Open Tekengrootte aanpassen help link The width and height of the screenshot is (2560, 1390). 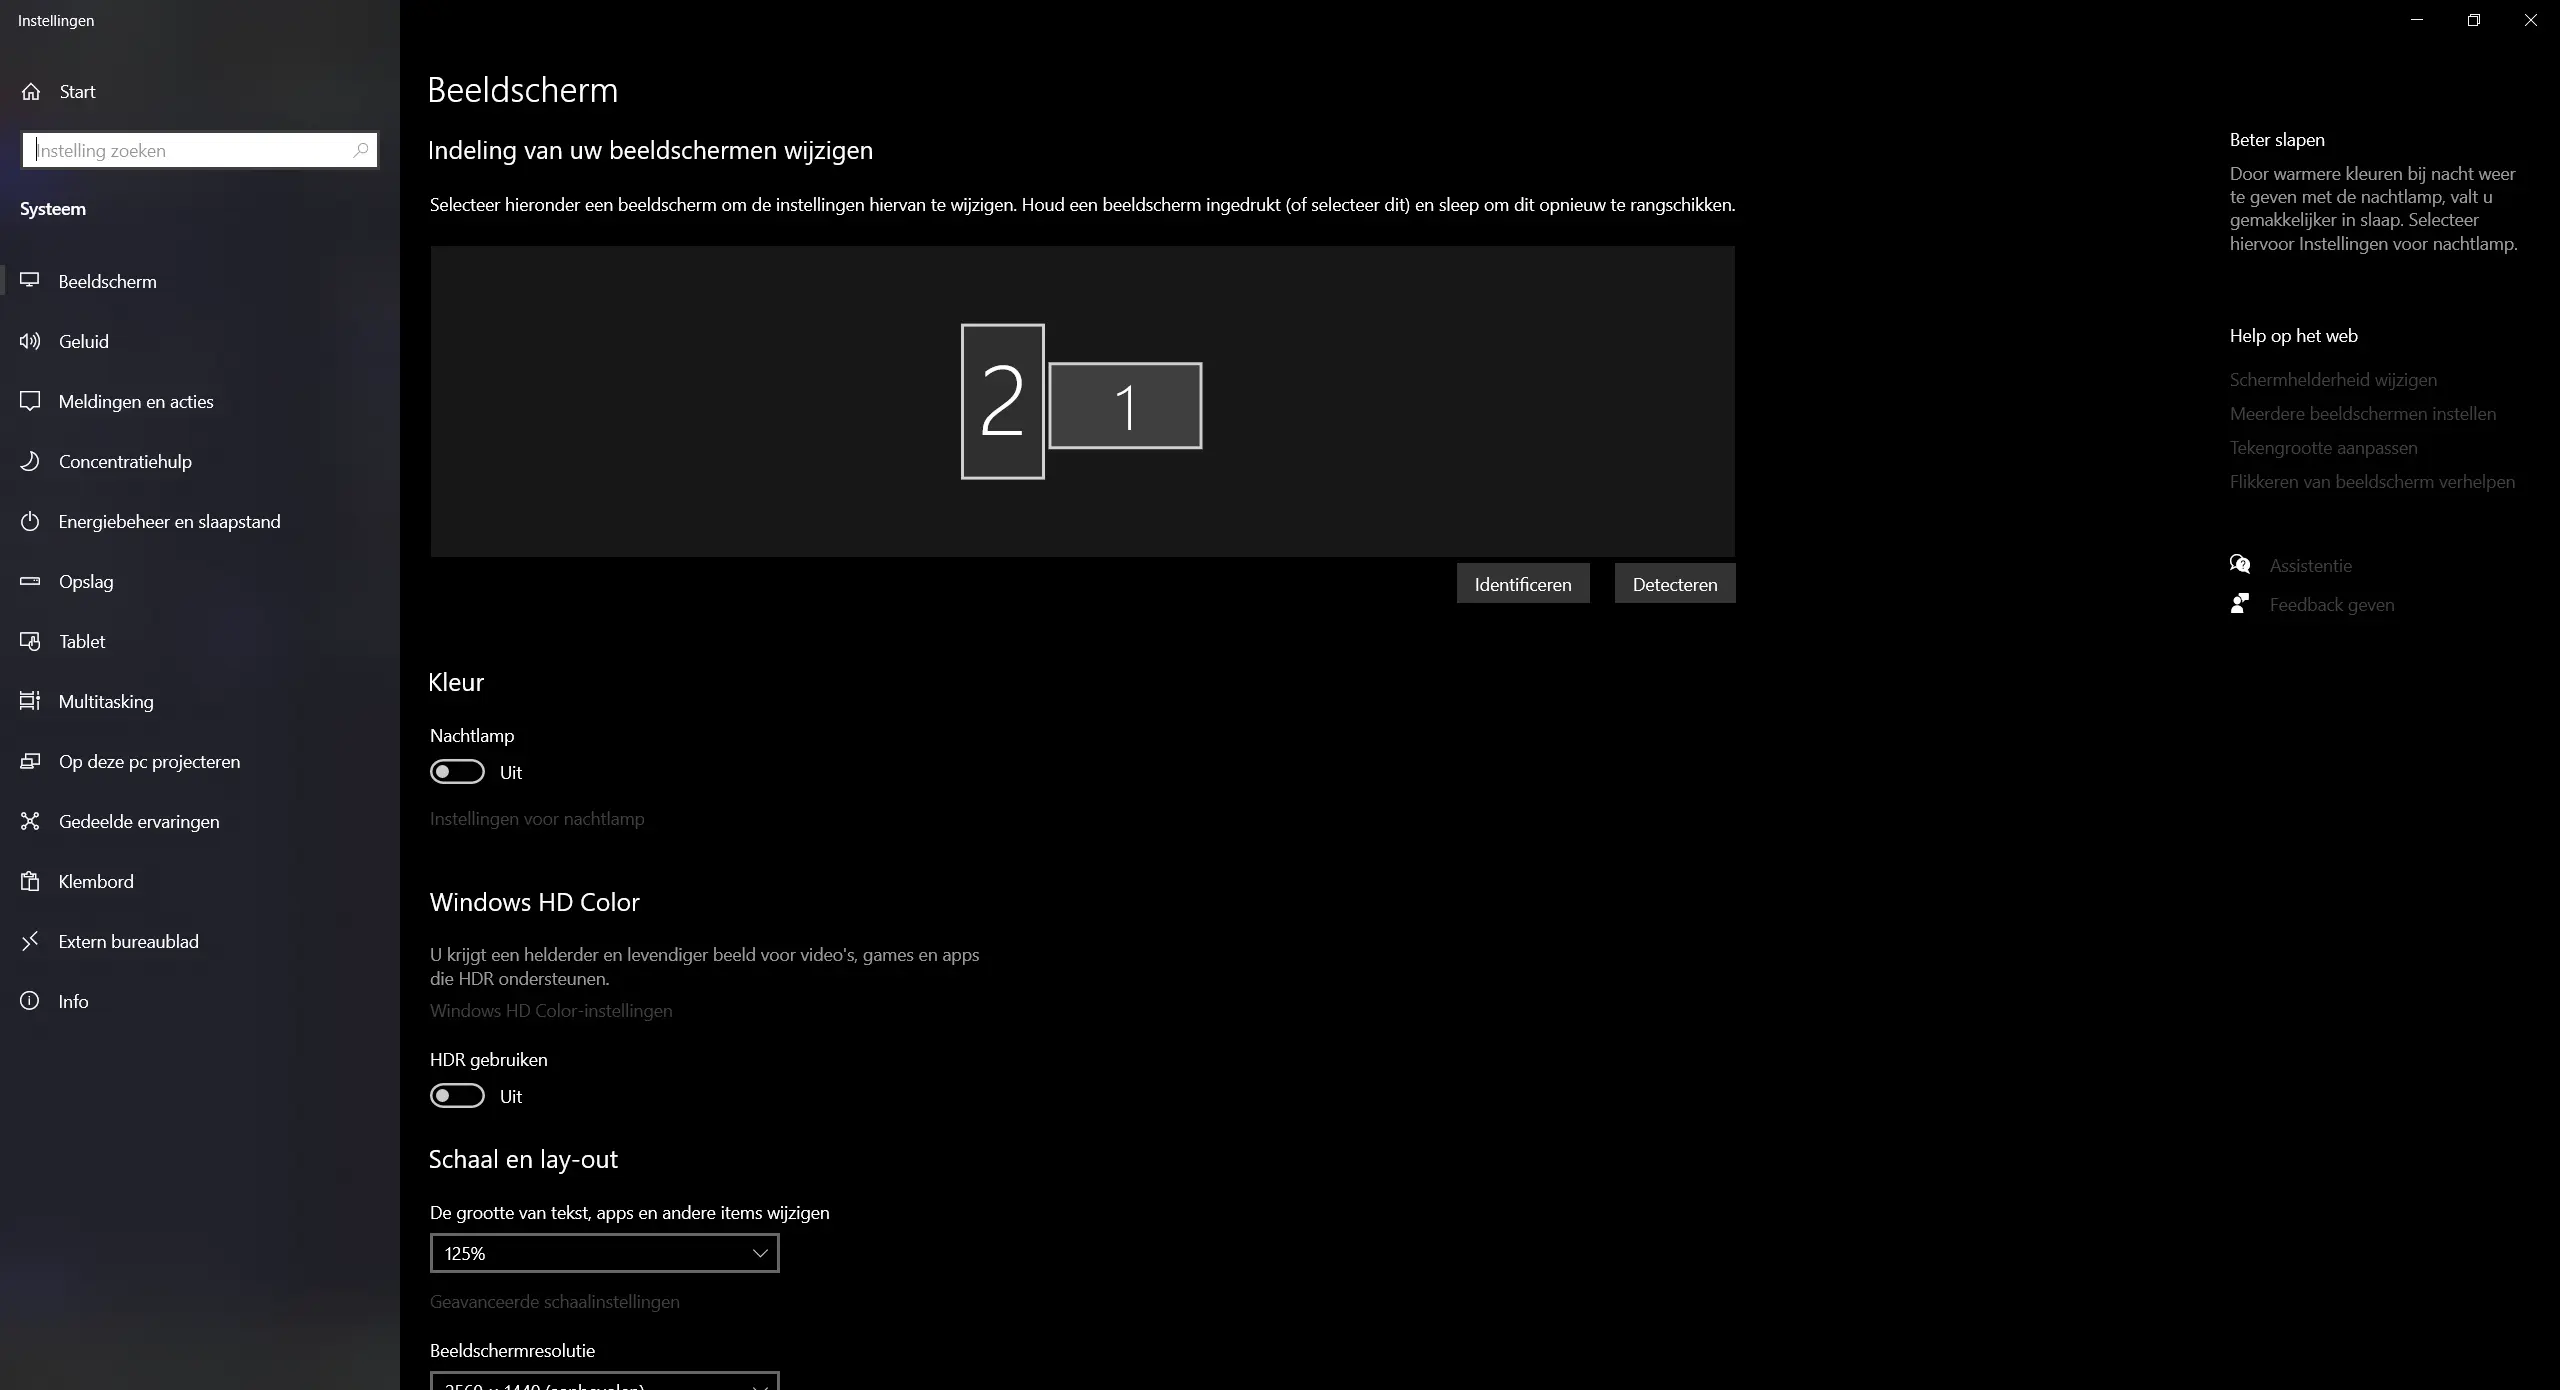2323,448
